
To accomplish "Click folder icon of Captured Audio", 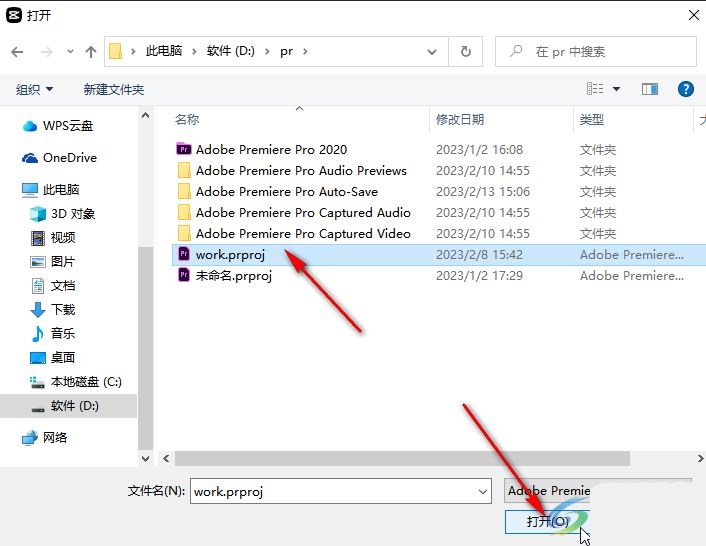I will [x=184, y=212].
